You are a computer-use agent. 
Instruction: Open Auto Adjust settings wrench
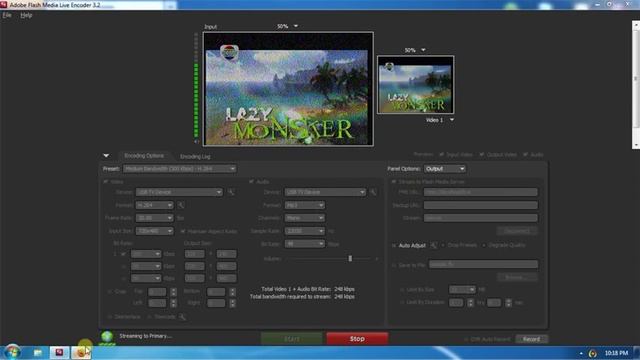coord(433,245)
